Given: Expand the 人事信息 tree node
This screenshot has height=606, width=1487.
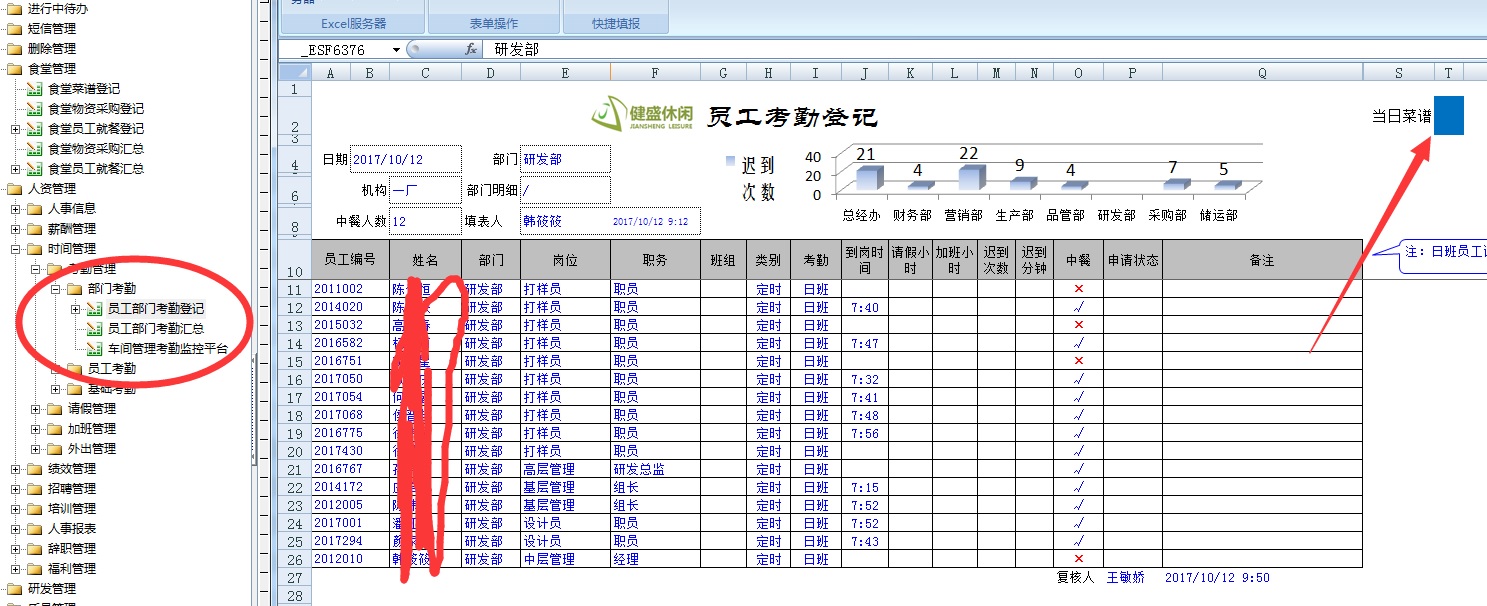Looking at the screenshot, I should (x=16, y=209).
